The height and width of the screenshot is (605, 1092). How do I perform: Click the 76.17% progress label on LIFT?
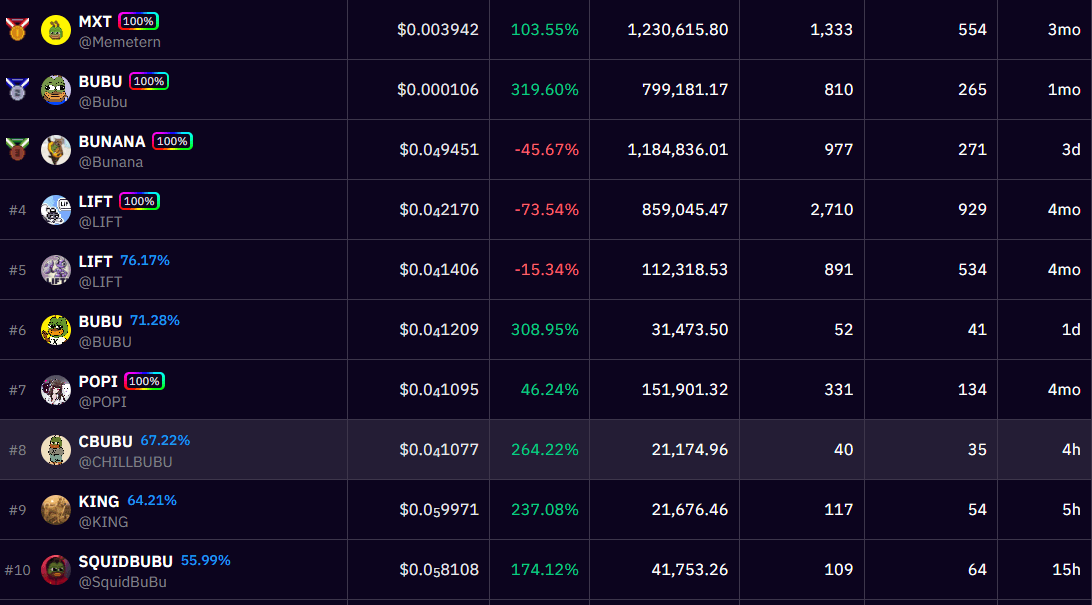click(x=145, y=260)
